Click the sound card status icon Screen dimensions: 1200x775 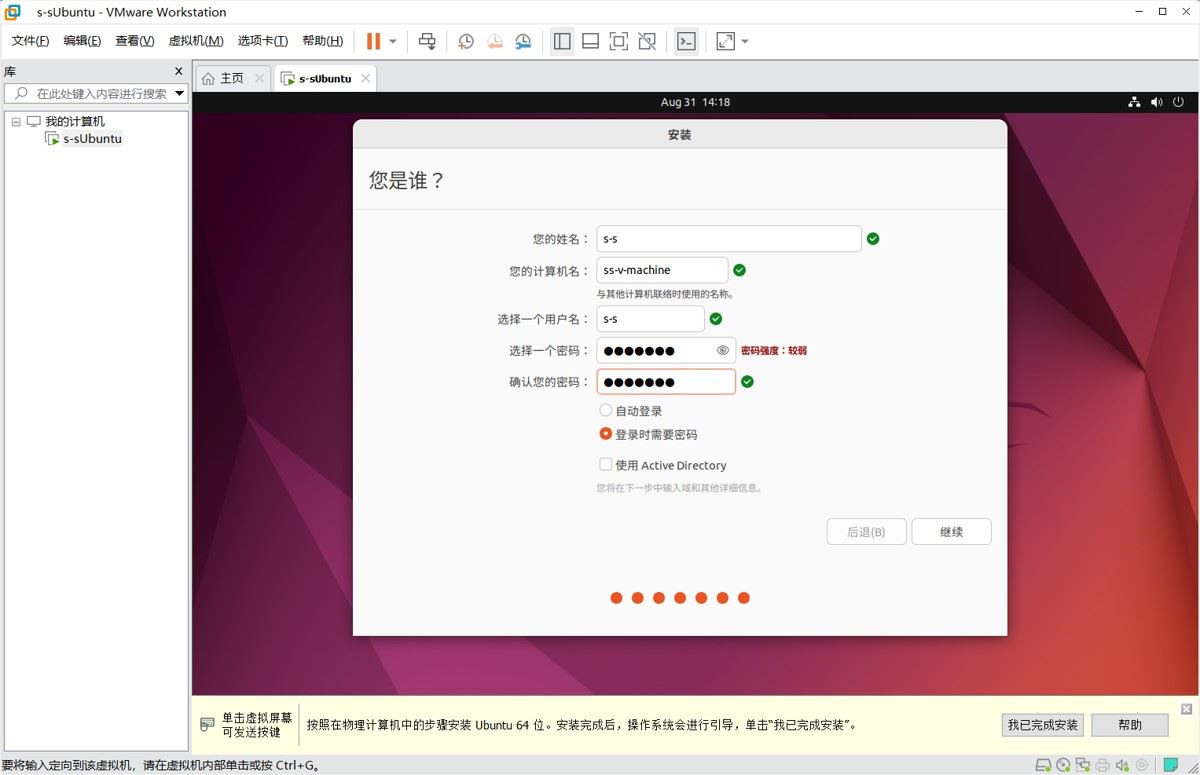(1122, 766)
